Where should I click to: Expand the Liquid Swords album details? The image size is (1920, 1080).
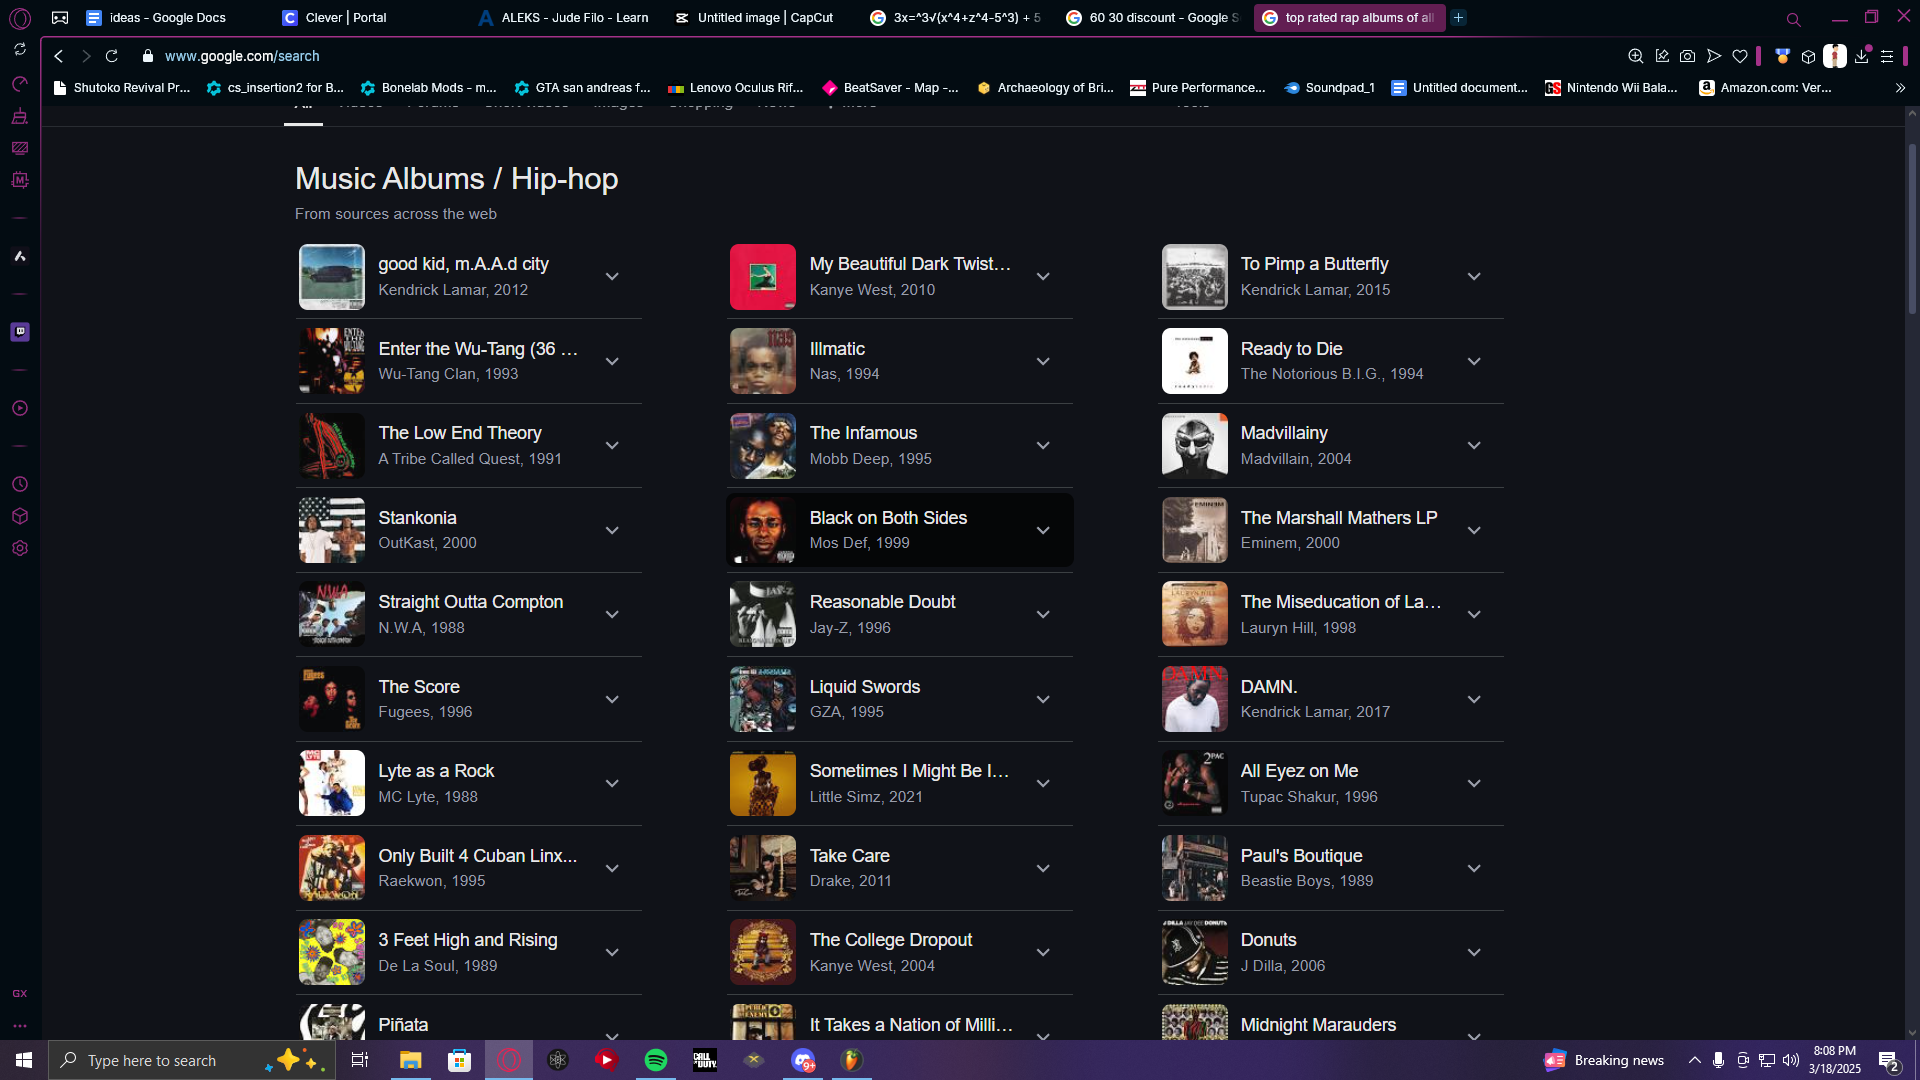pyautogui.click(x=1043, y=700)
